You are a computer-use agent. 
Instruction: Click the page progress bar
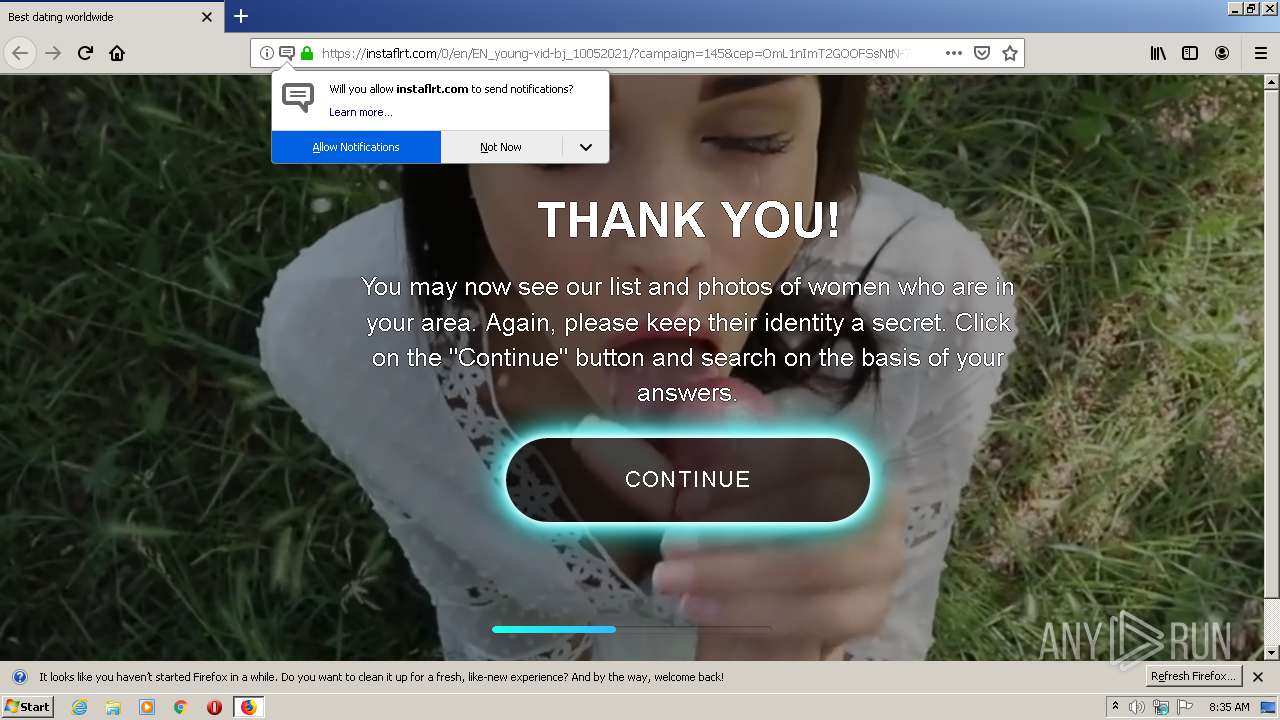pos(630,629)
